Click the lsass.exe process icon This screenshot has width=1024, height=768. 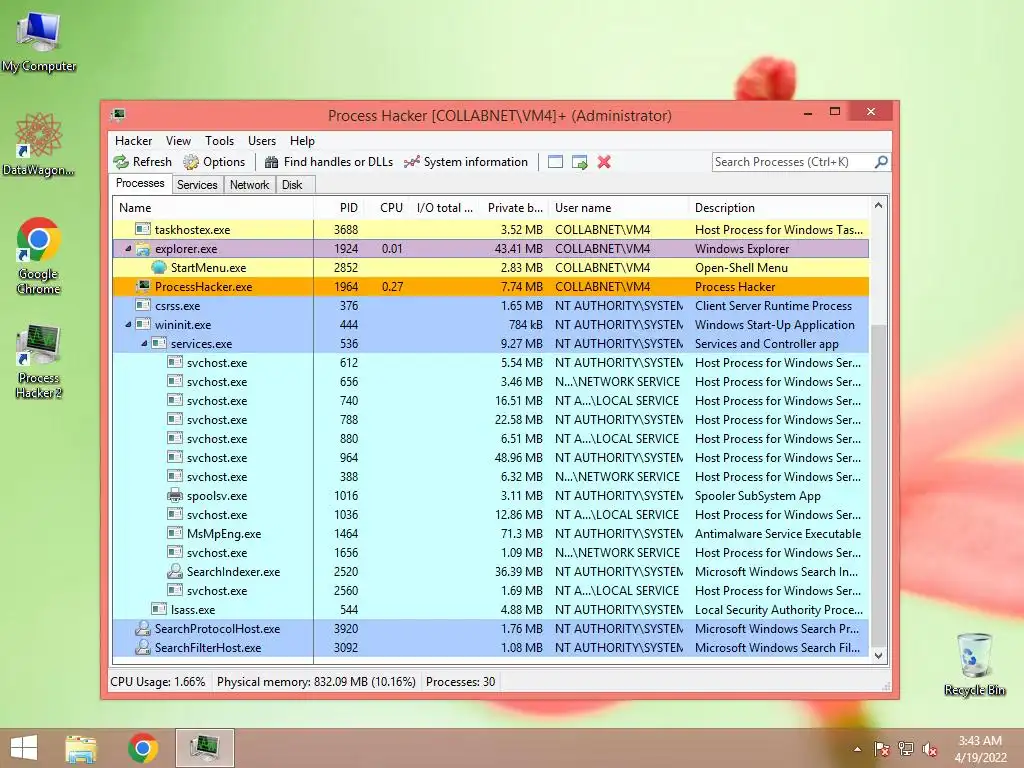click(159, 609)
